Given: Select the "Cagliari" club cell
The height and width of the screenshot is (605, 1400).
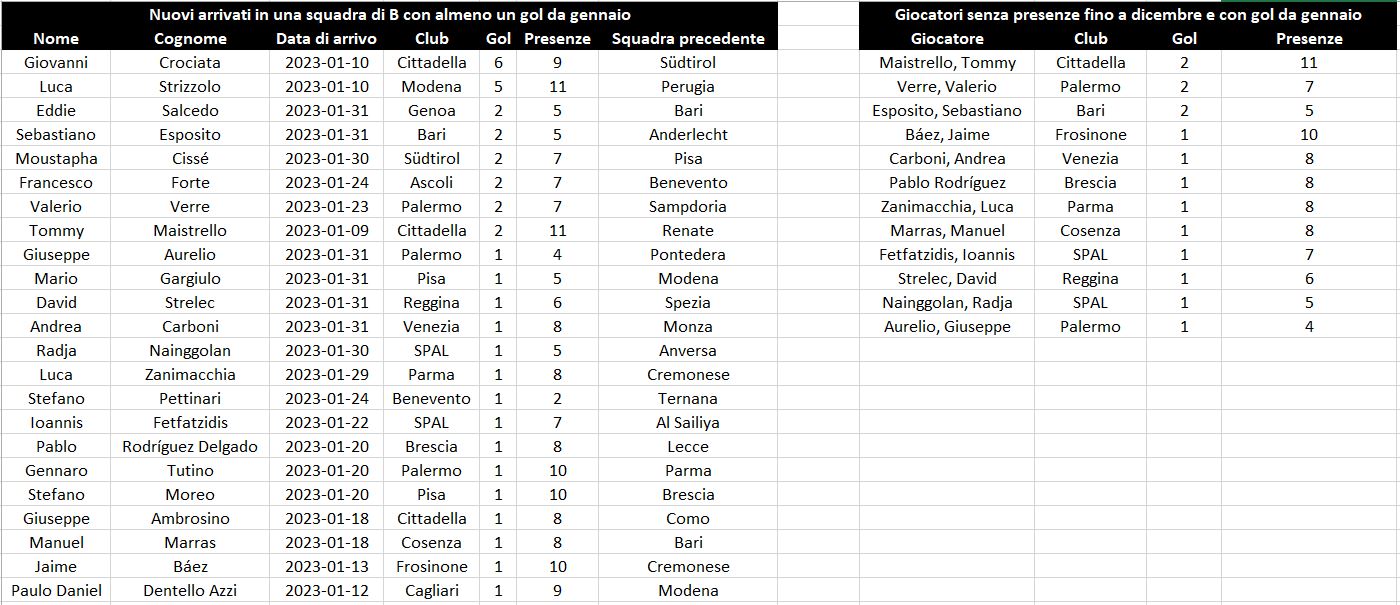Looking at the screenshot, I should pos(431,590).
